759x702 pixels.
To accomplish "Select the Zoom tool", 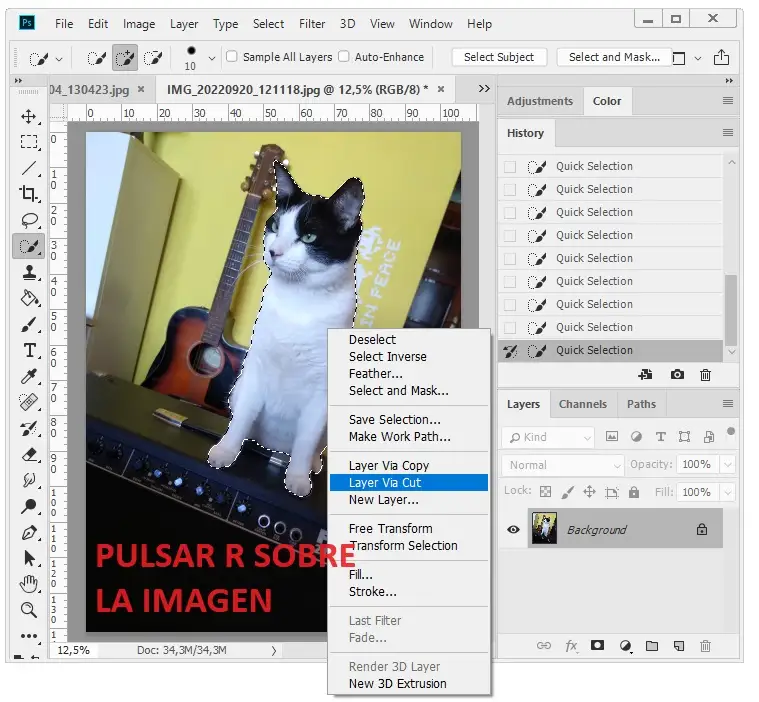I will (x=29, y=610).
